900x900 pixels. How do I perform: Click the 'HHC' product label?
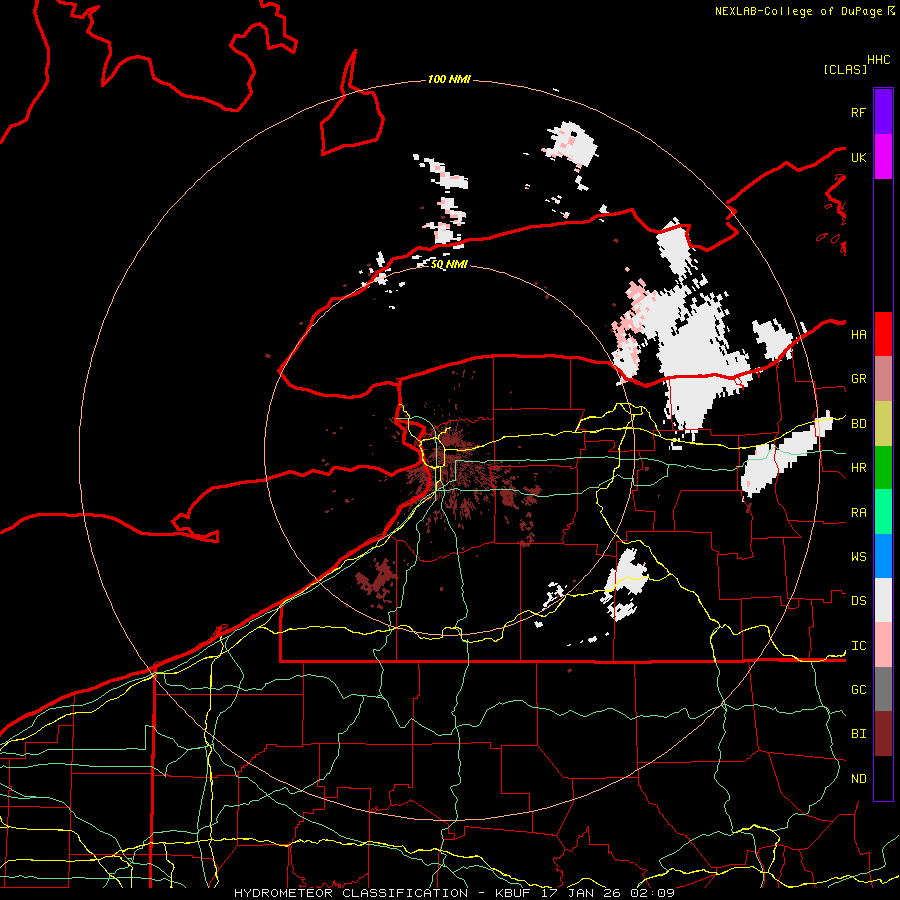[879, 60]
